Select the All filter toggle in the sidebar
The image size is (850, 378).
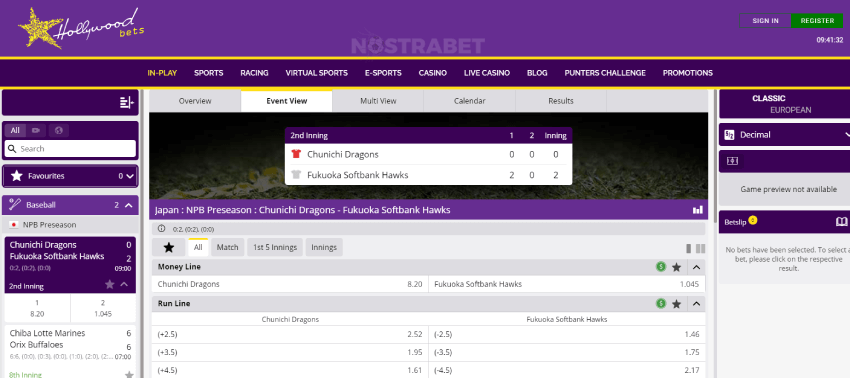click(x=15, y=130)
